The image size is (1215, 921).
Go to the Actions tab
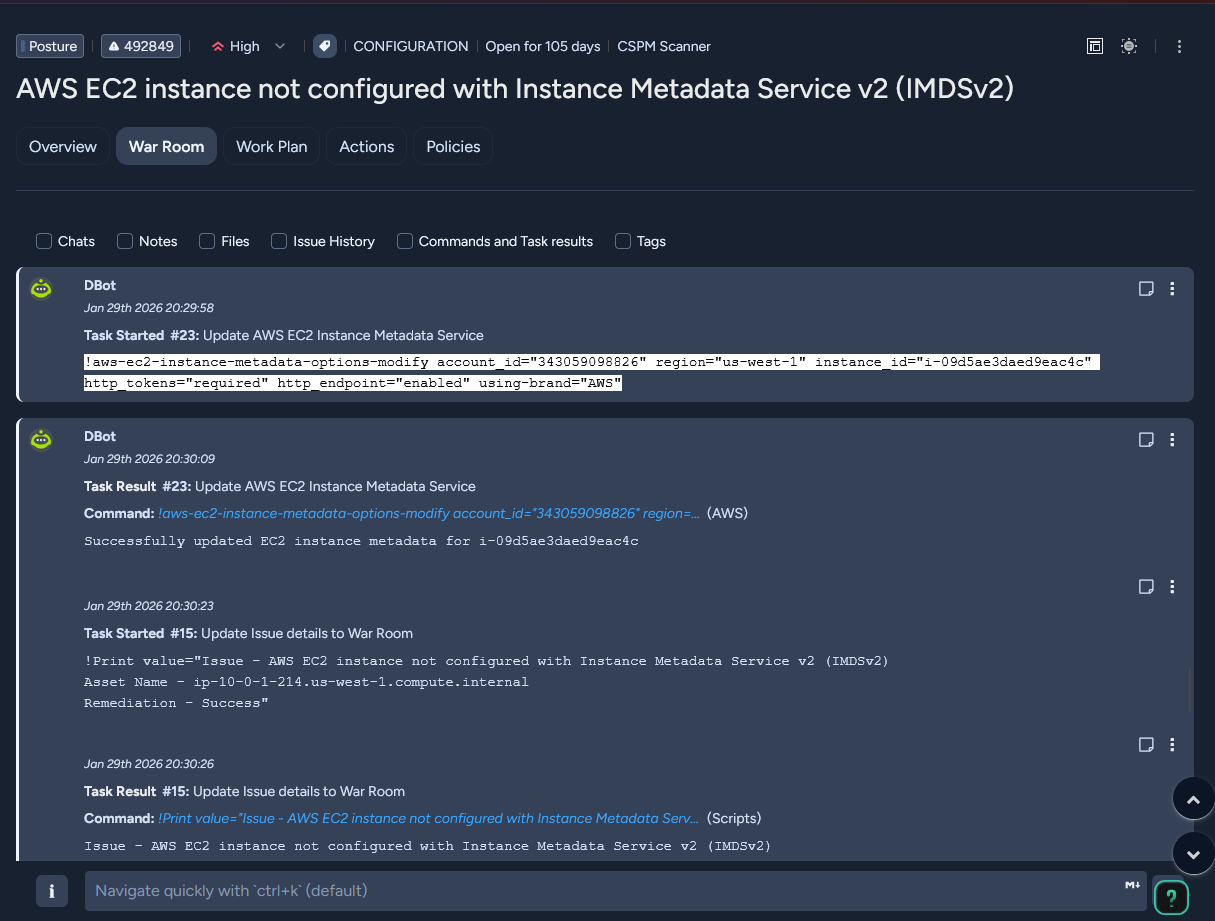(x=367, y=146)
